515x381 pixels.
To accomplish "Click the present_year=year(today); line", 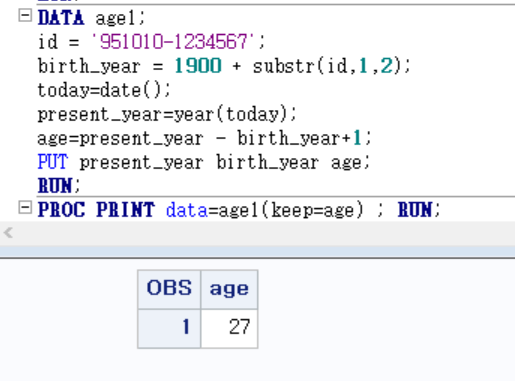I will 167,114.
